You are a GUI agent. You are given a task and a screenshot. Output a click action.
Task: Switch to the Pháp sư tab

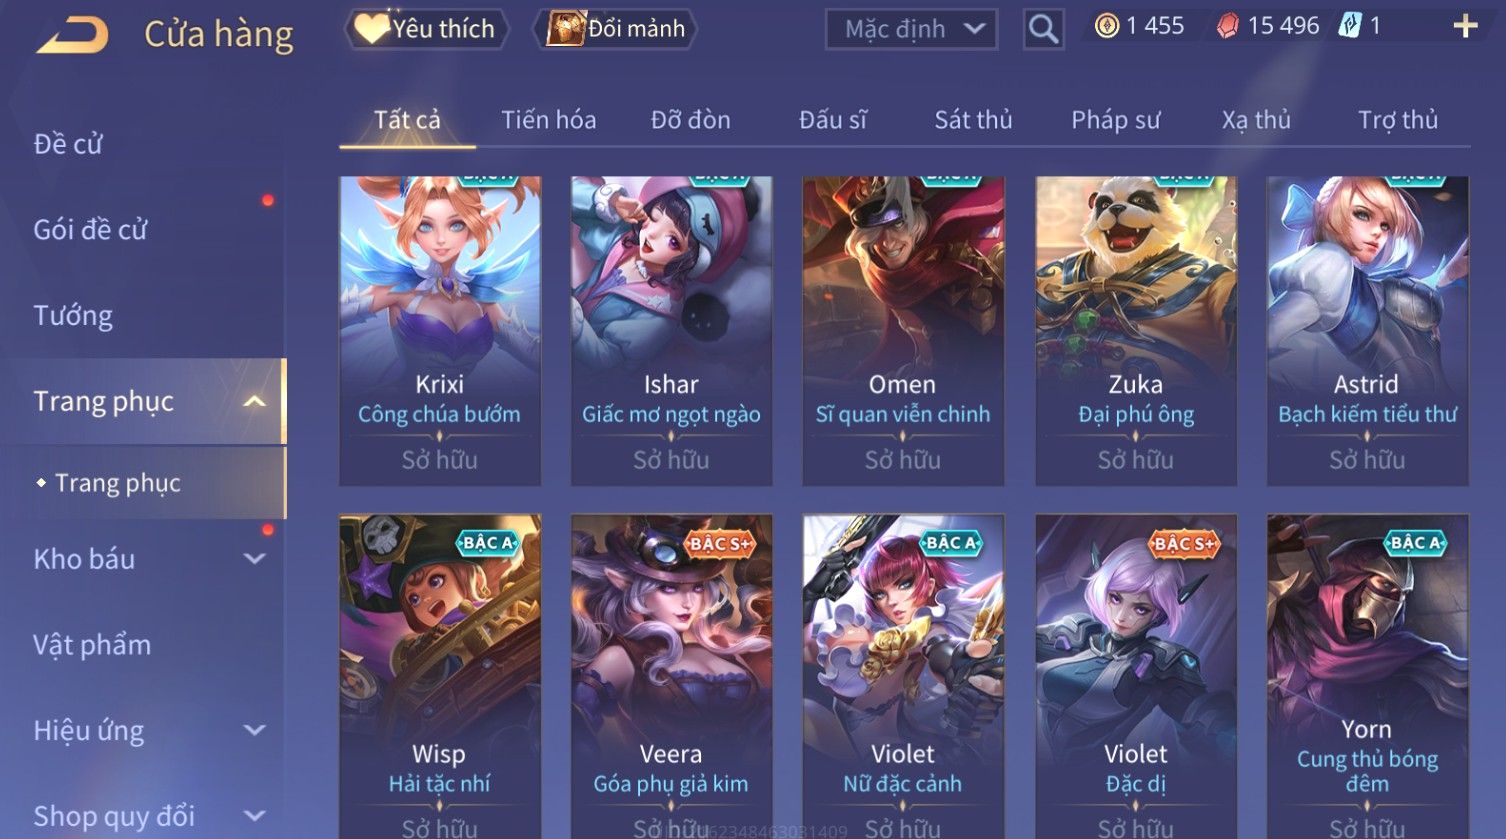click(x=1115, y=120)
